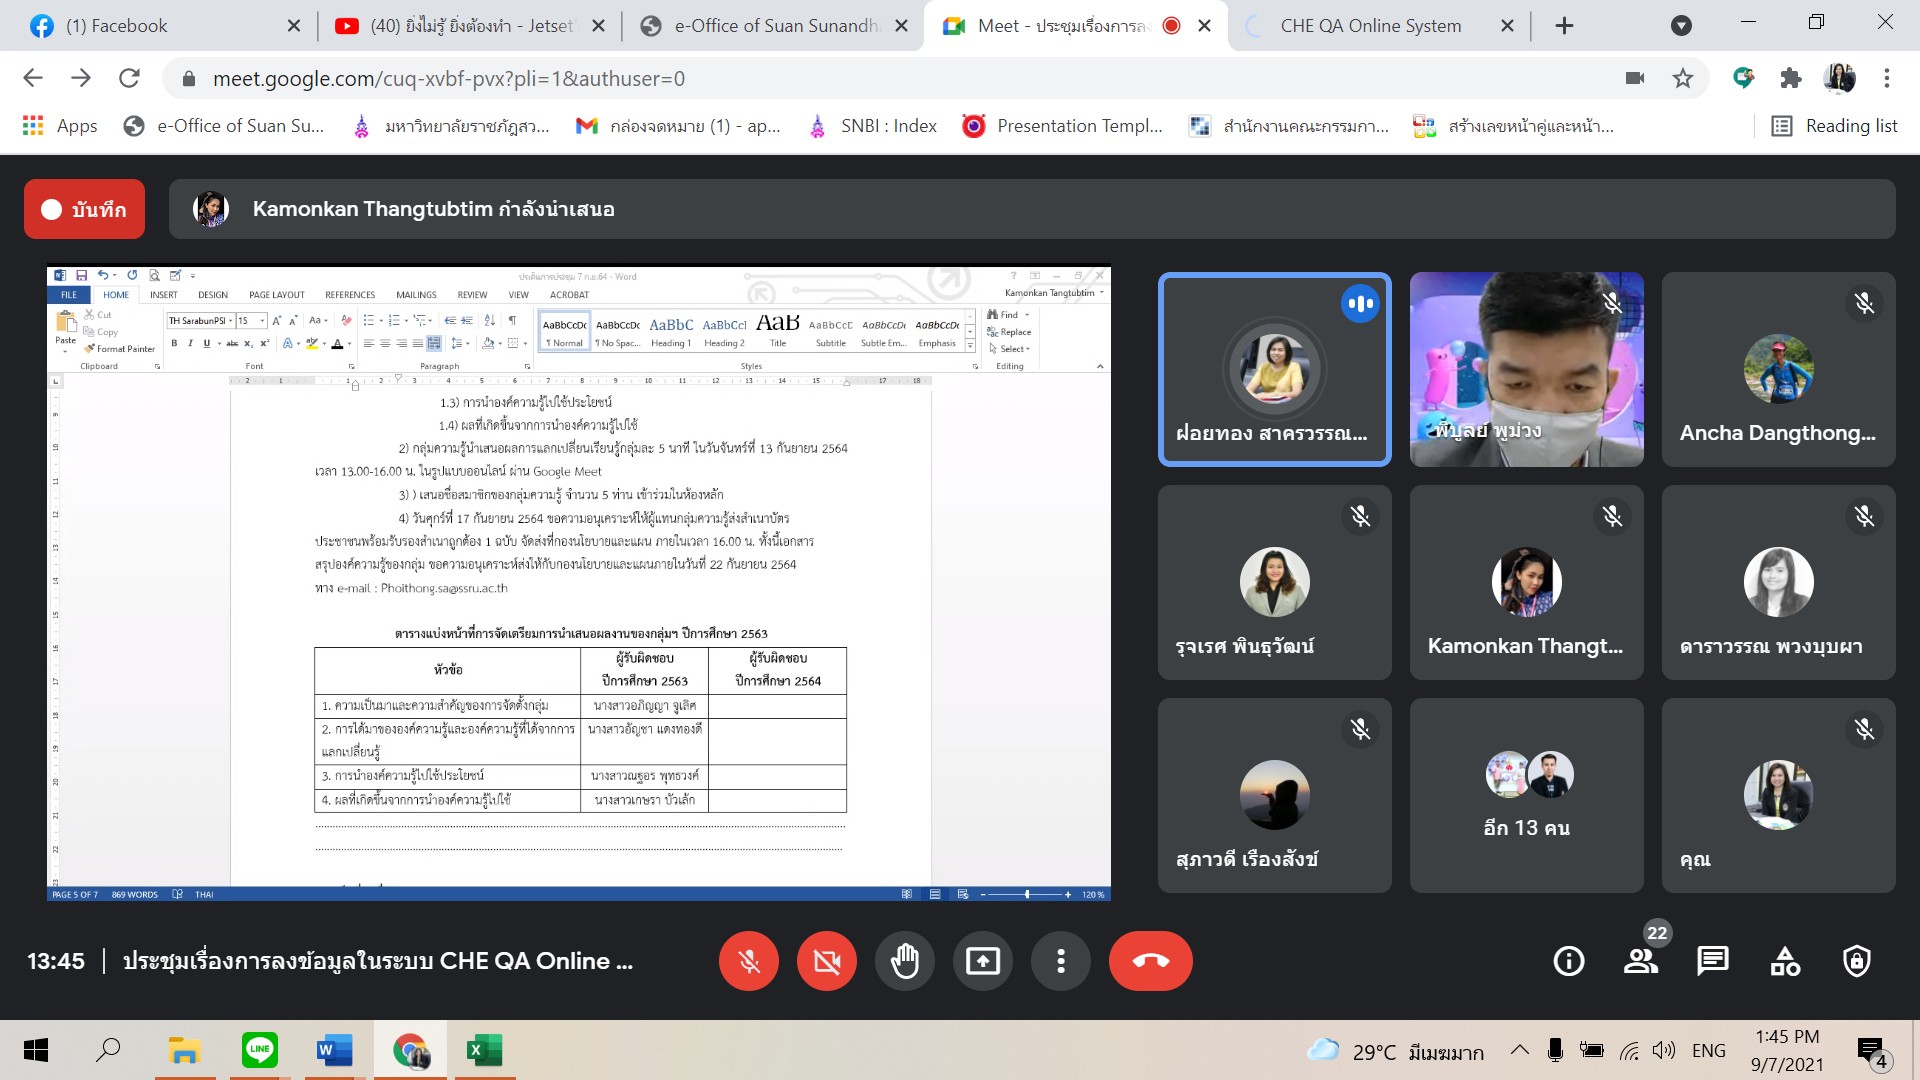Click the red บันทึก recording button
The image size is (1920, 1080).
[84, 209]
